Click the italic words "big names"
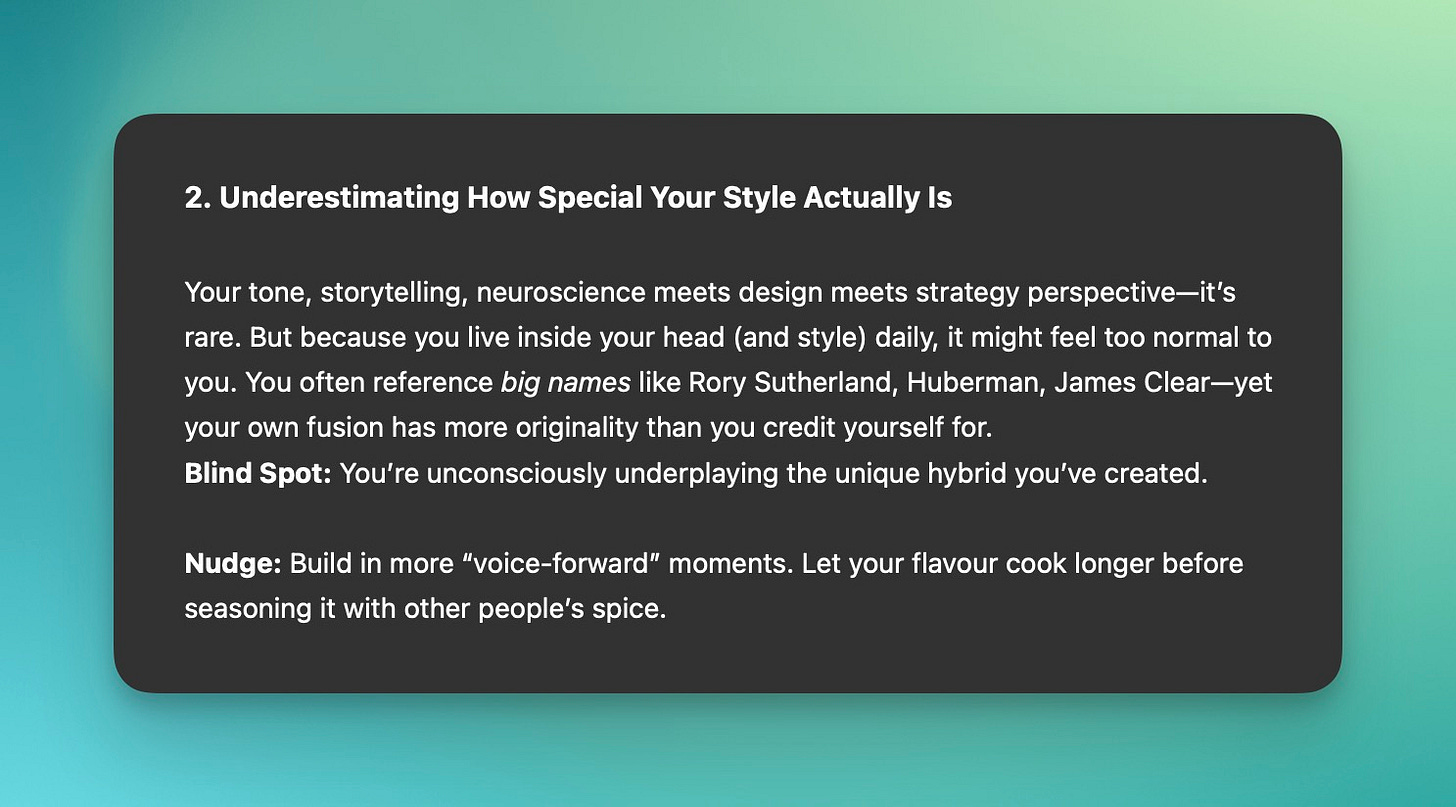The image size is (1456, 807). pos(565,382)
